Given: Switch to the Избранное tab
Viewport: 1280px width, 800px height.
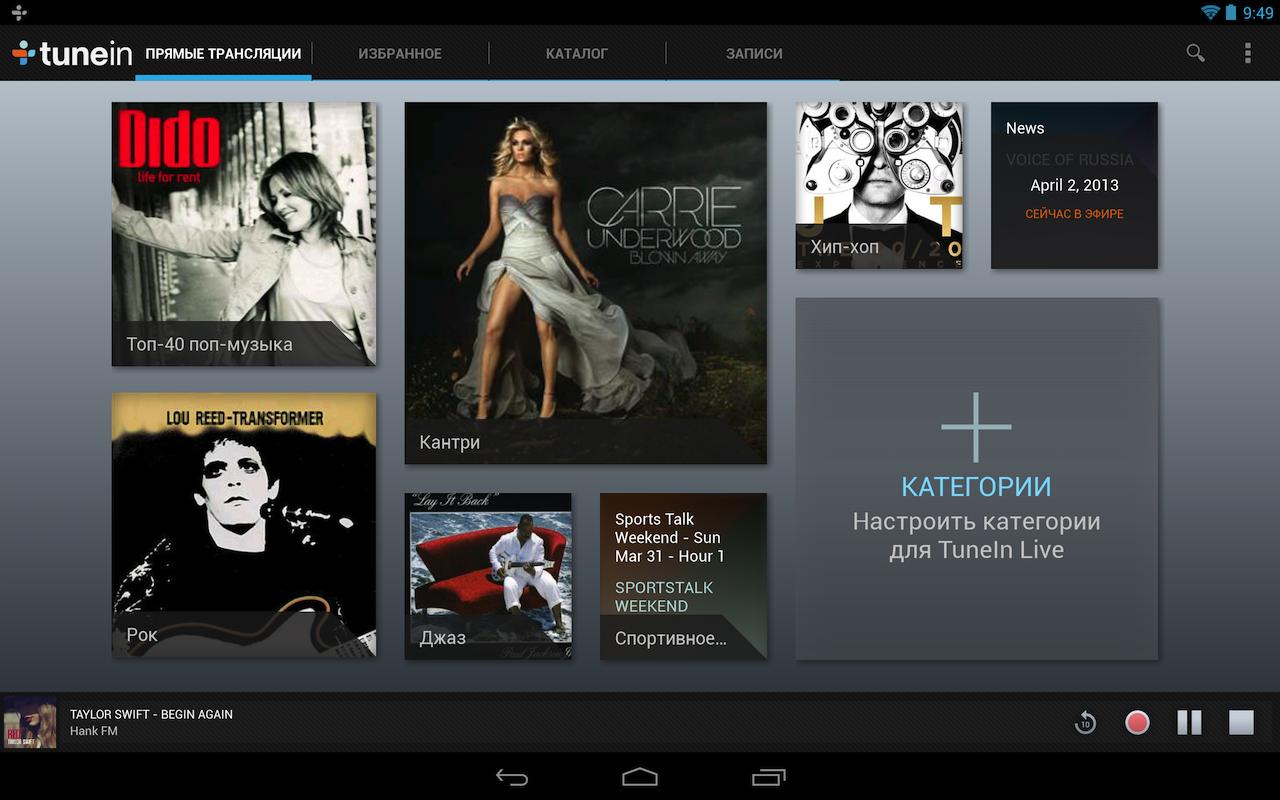Looking at the screenshot, I should tap(400, 54).
